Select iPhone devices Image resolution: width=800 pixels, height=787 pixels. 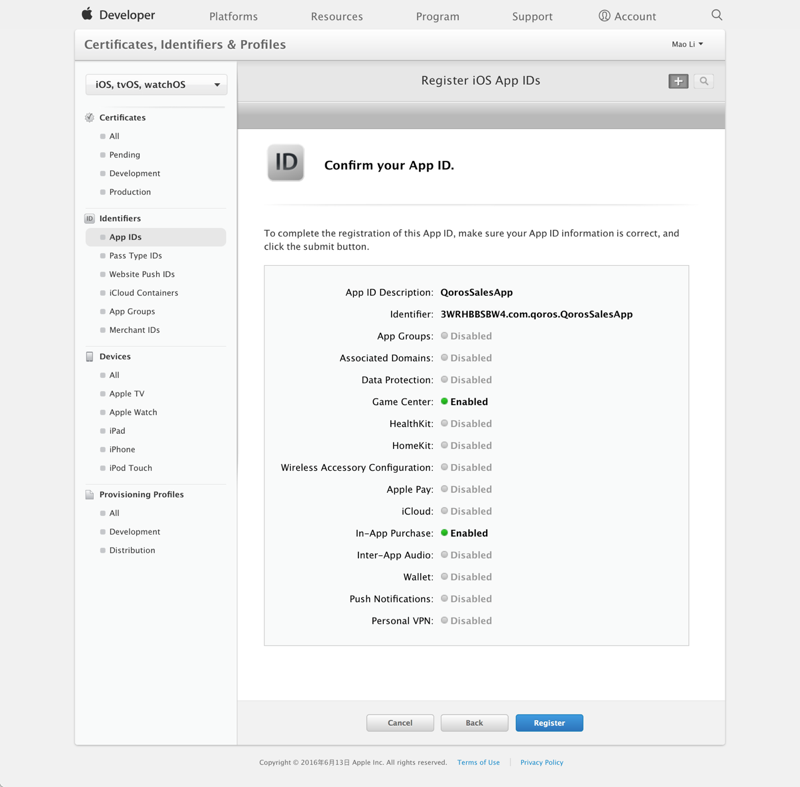pos(122,449)
